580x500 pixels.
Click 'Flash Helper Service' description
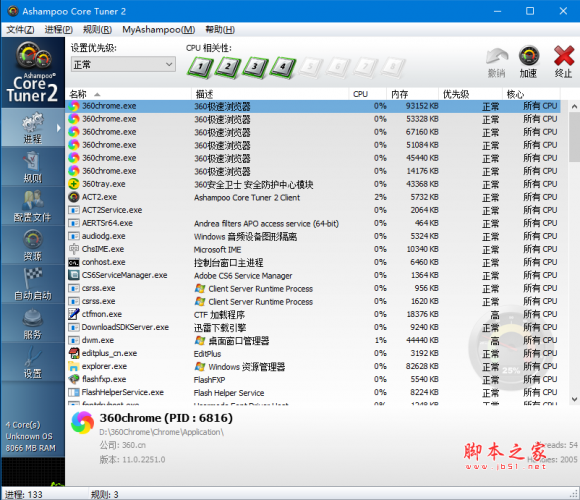[229, 393]
